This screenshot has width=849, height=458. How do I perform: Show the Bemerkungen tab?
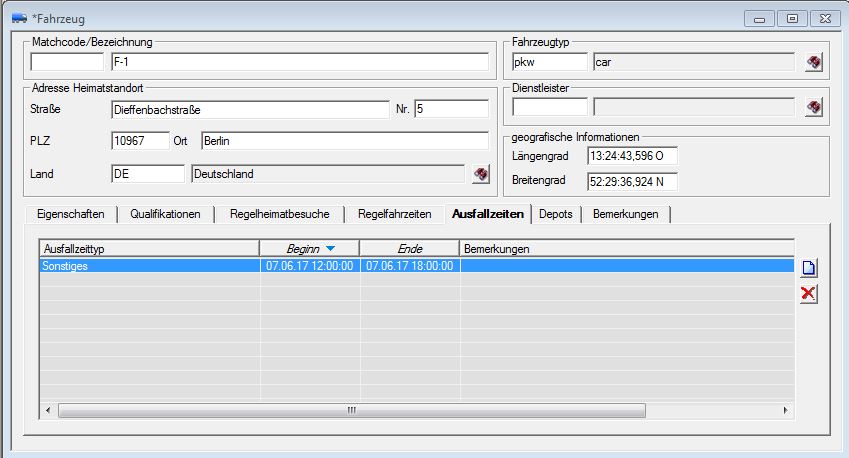point(626,214)
